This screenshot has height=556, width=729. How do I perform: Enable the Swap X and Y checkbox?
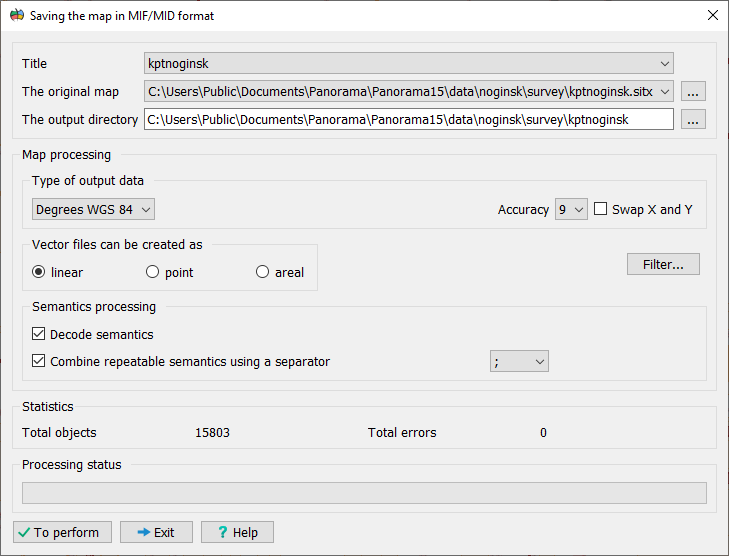pyautogui.click(x=600, y=209)
